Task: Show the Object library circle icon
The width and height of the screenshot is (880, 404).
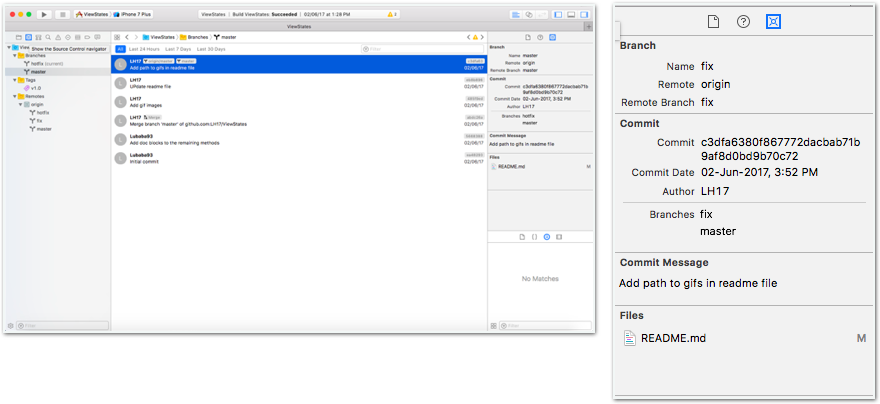Action: pos(547,237)
